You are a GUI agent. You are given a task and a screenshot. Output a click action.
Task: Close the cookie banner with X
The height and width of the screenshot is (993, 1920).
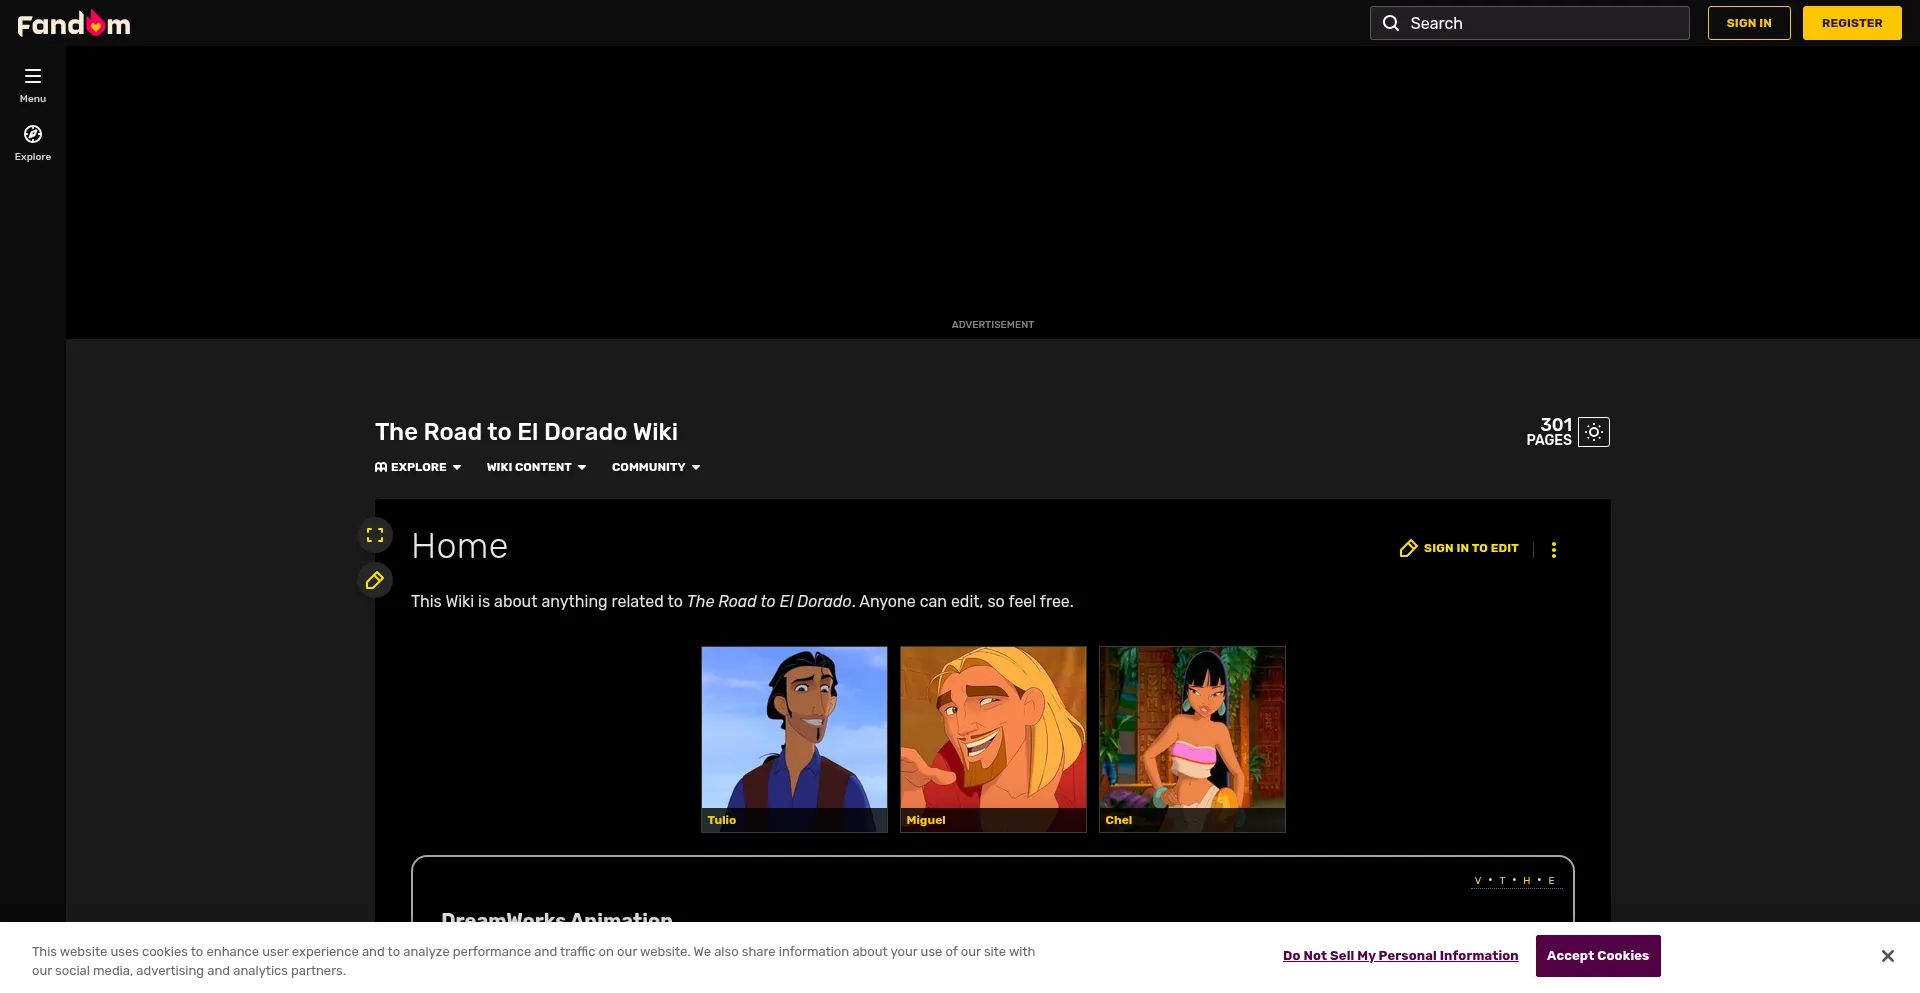(x=1887, y=956)
